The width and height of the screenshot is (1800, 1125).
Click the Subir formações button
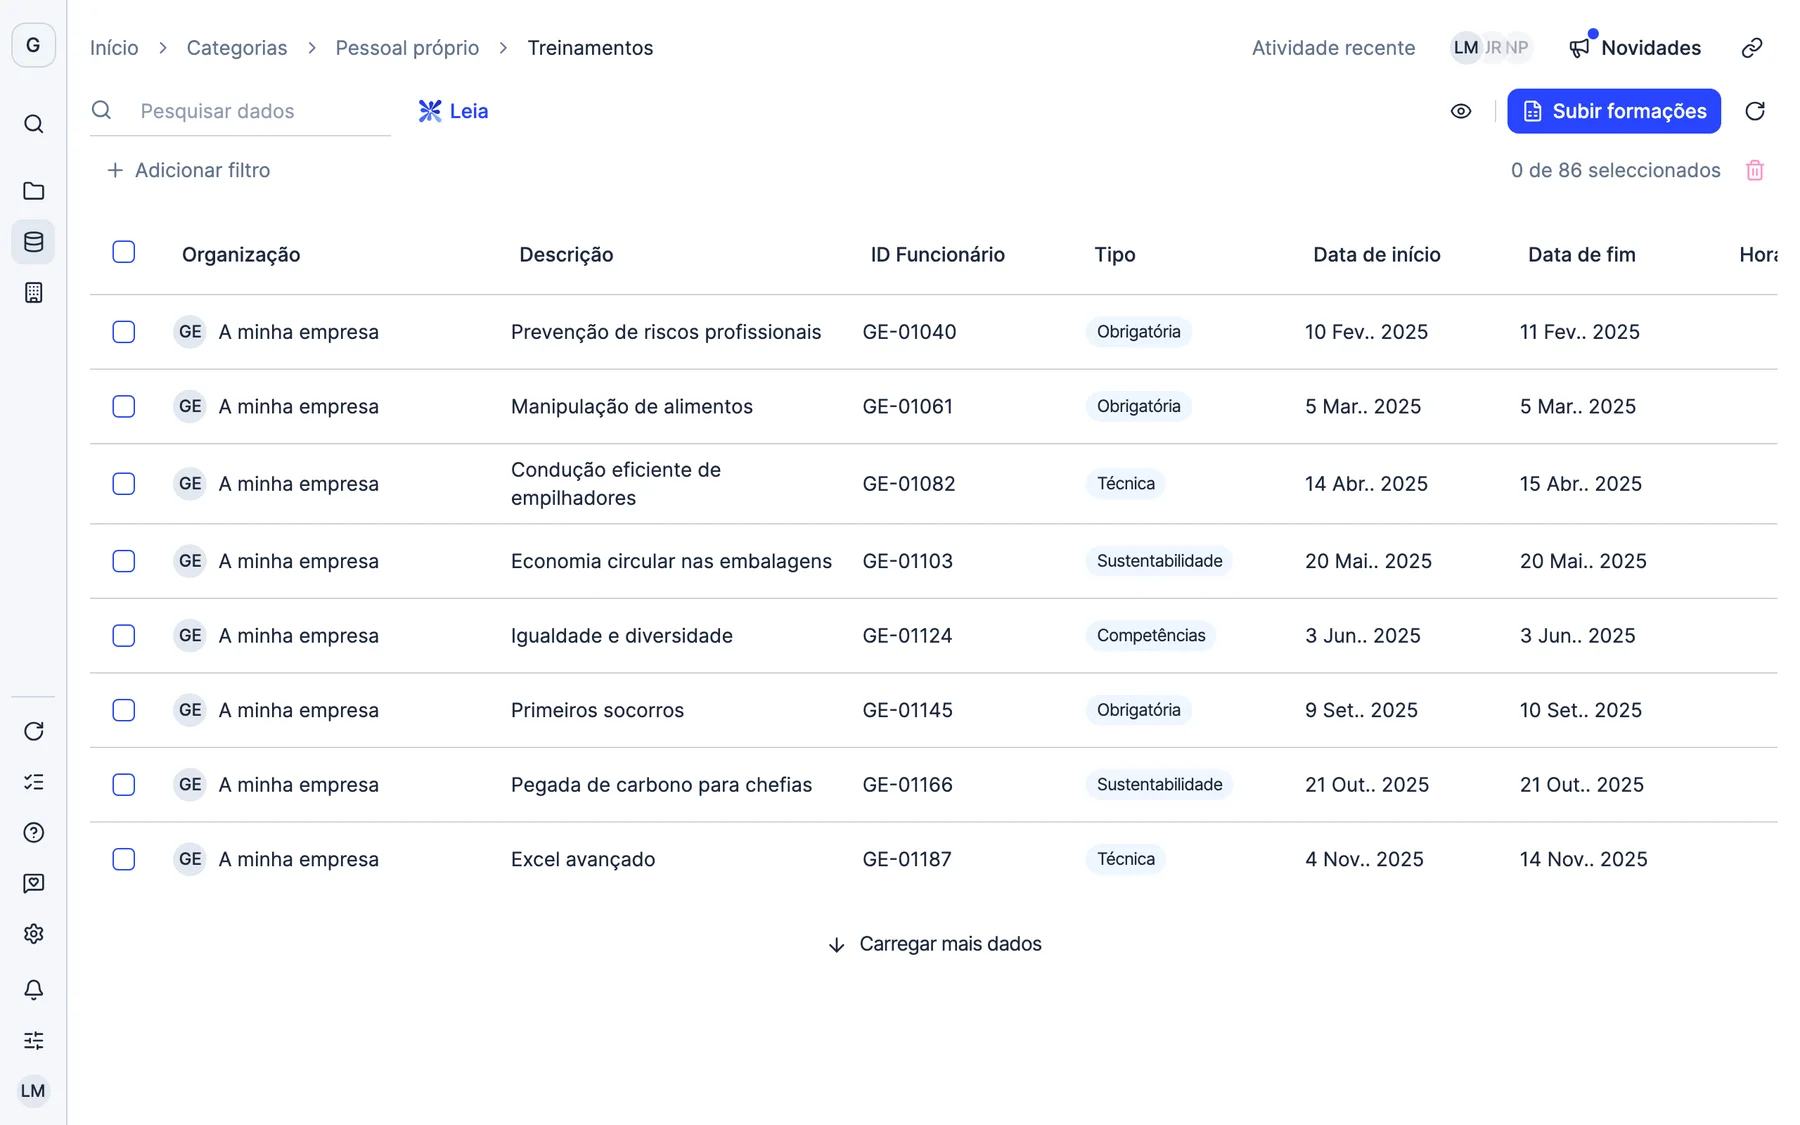(x=1614, y=111)
